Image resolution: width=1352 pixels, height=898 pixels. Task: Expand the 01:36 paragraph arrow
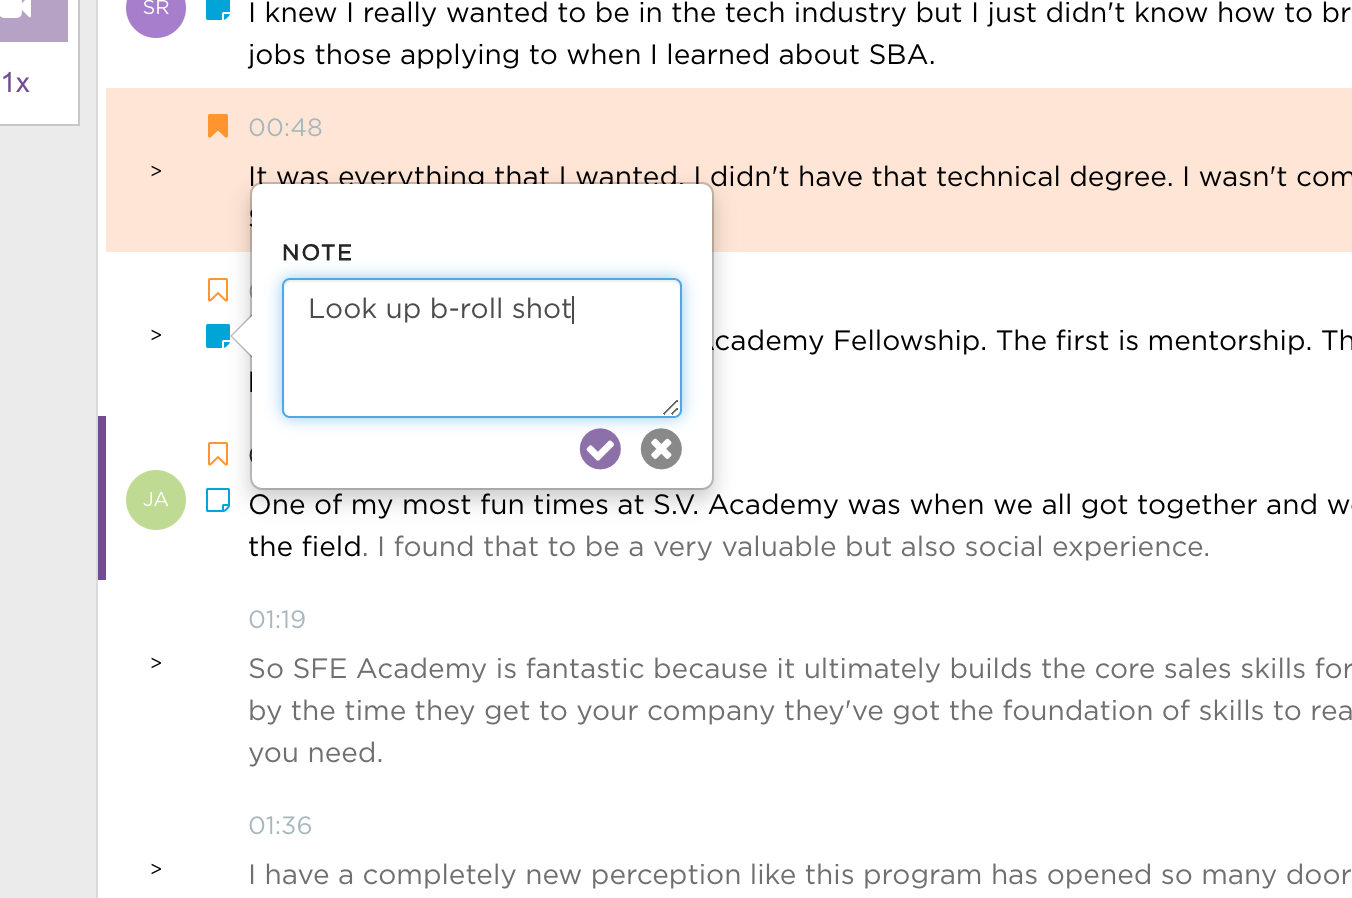click(x=156, y=869)
